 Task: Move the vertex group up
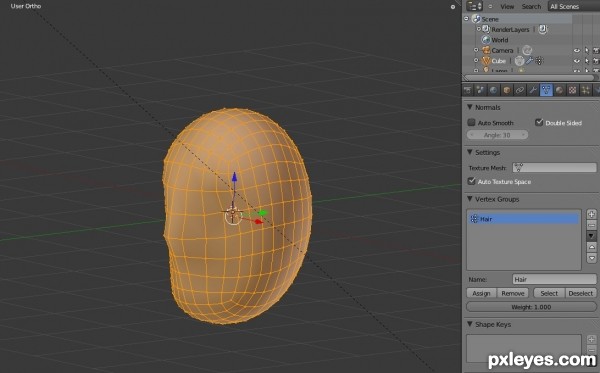pos(592,247)
